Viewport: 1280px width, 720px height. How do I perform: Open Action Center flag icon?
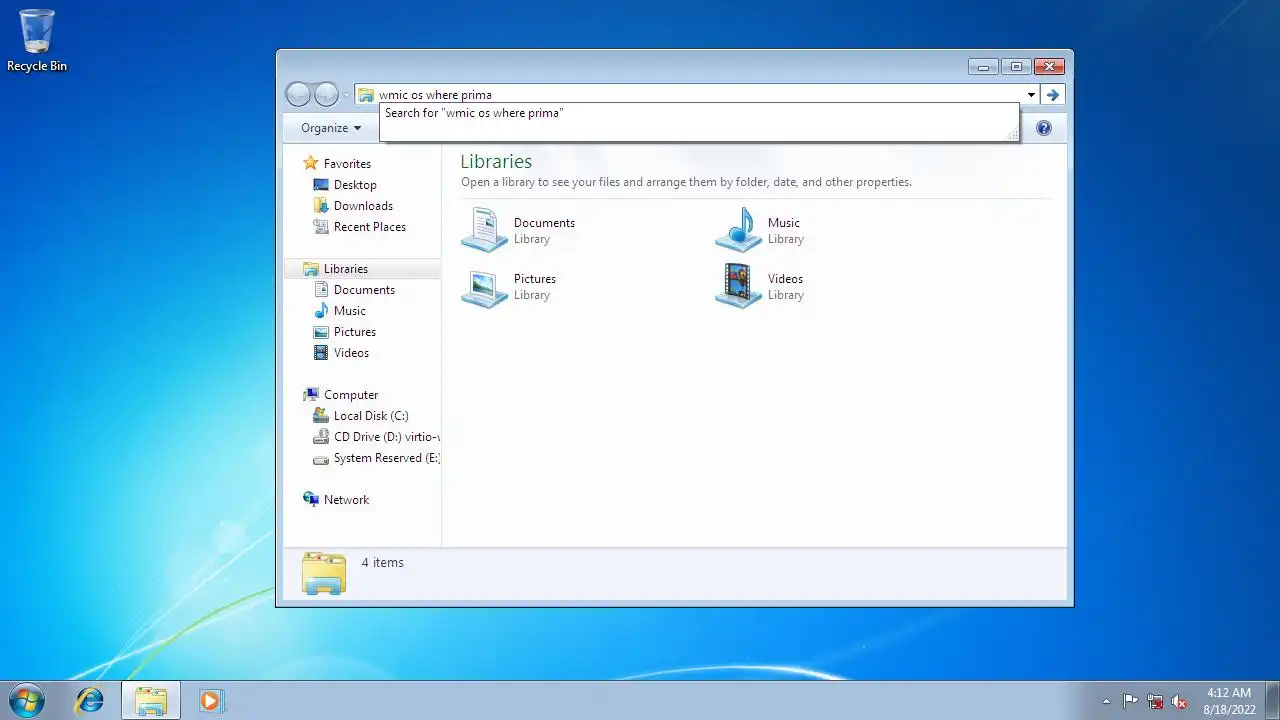coord(1130,701)
